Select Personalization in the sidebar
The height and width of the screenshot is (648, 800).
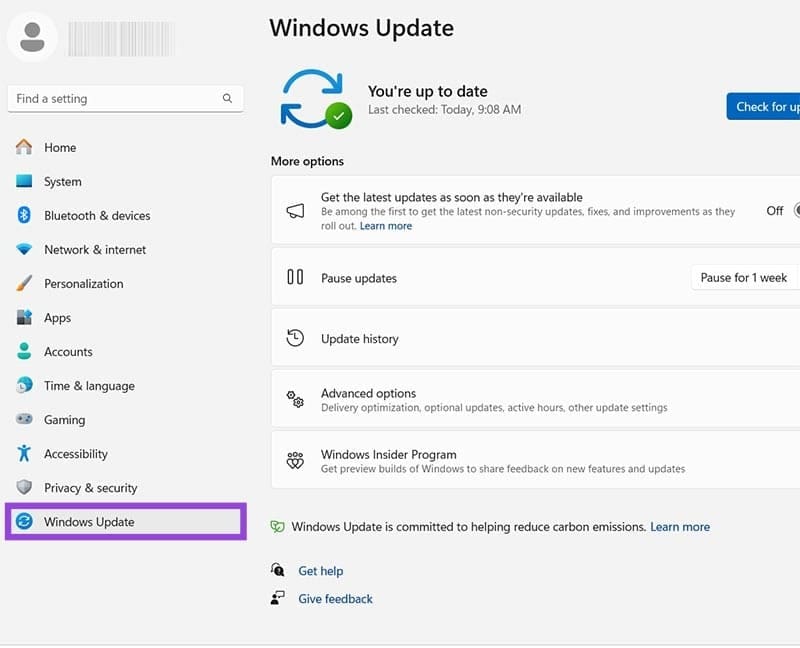(x=125, y=283)
